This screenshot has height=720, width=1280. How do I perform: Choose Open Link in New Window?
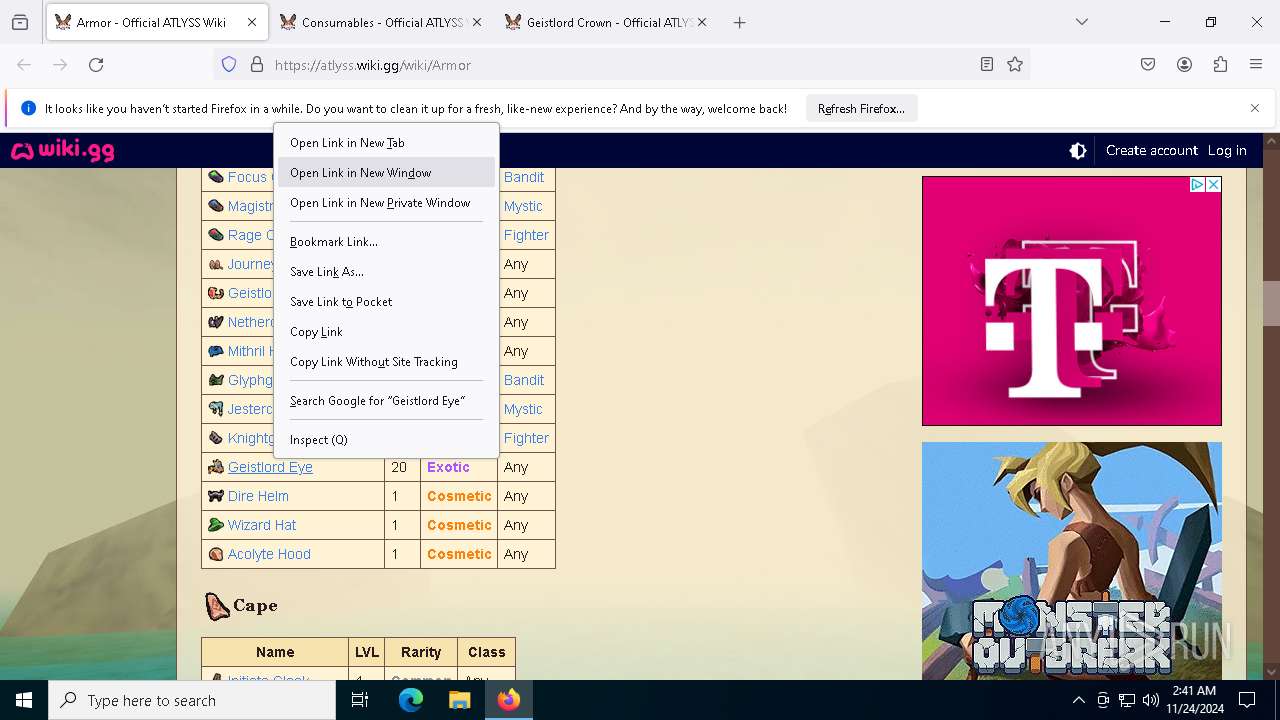tap(386, 173)
